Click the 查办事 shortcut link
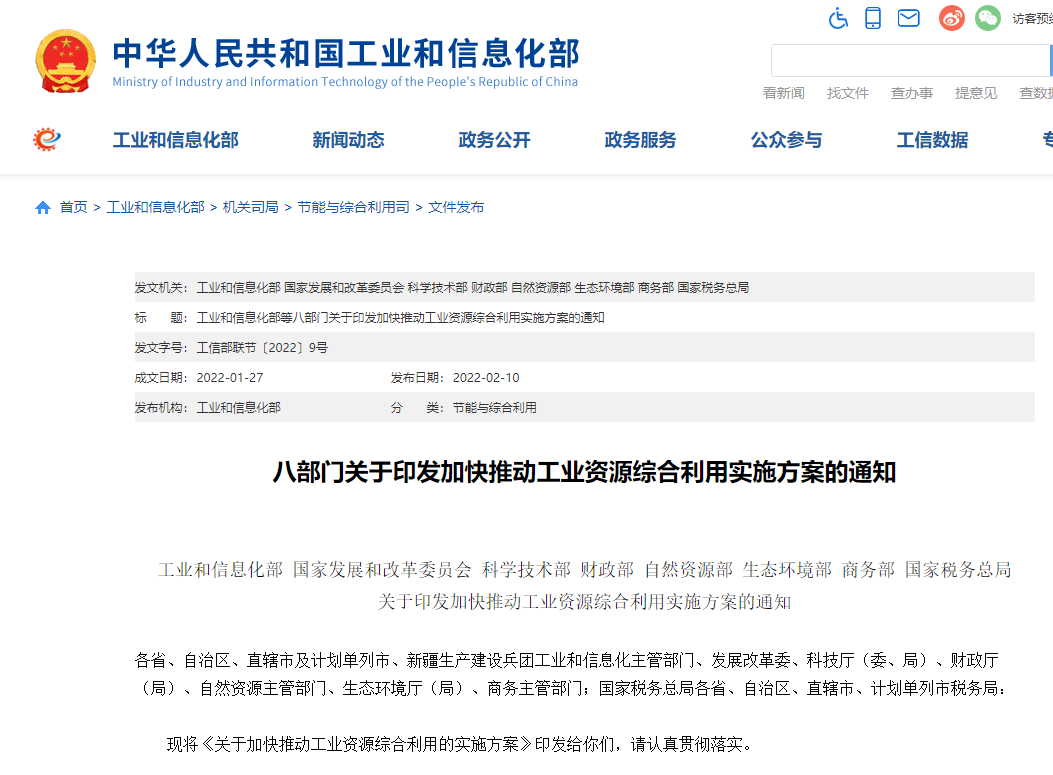 pyautogui.click(x=913, y=92)
